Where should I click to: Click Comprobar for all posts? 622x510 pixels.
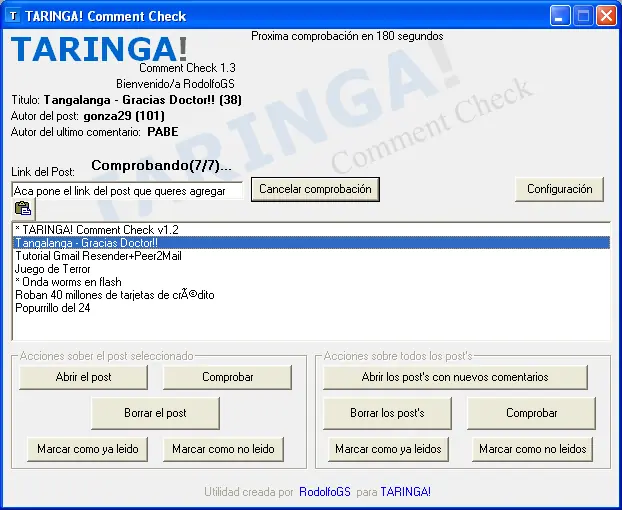point(531,413)
